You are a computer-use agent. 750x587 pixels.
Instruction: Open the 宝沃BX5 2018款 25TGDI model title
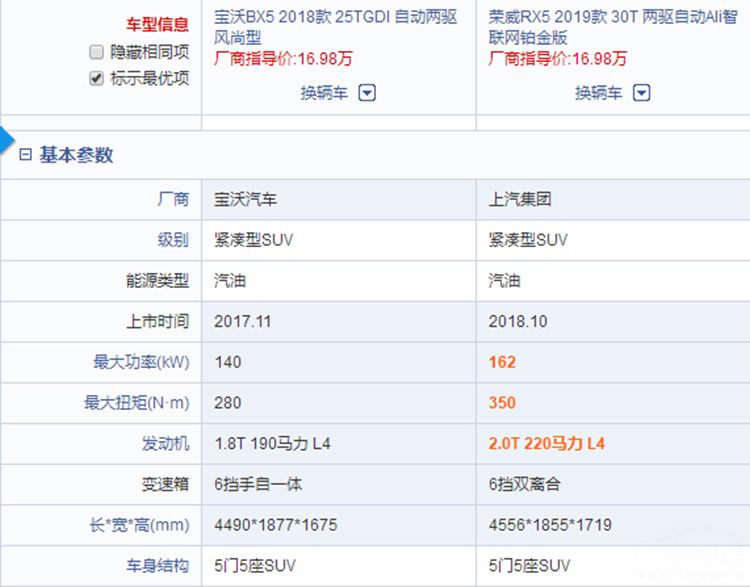[335, 27]
